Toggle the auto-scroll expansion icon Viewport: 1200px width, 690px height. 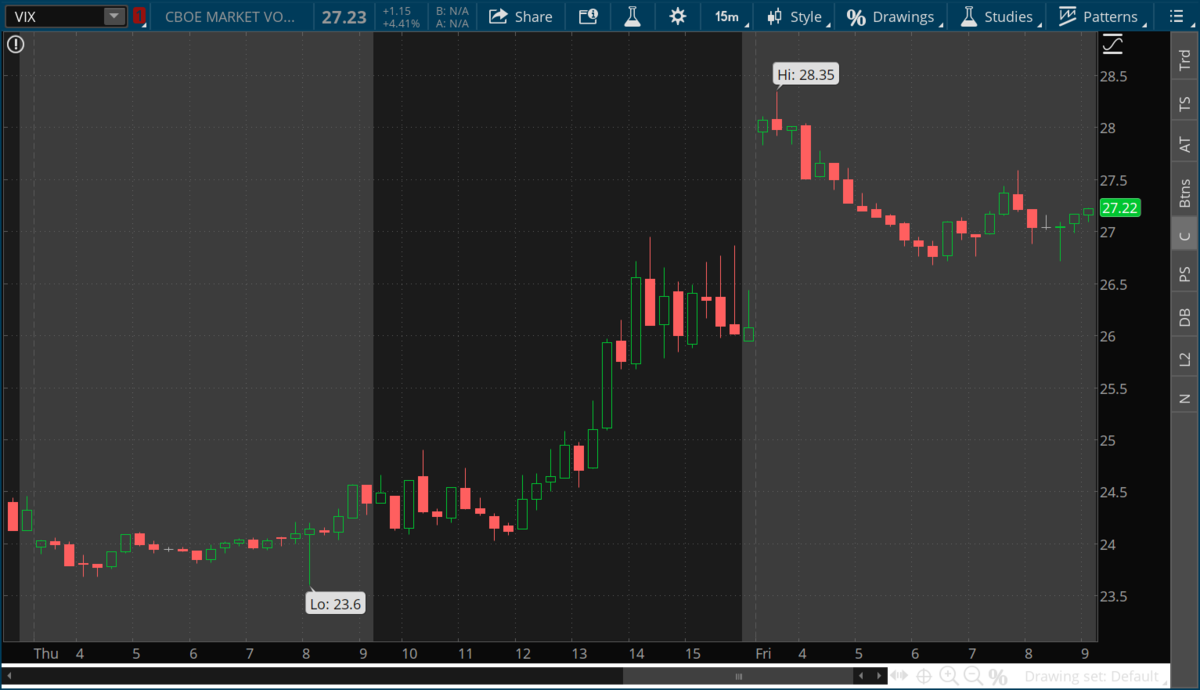[901, 677]
